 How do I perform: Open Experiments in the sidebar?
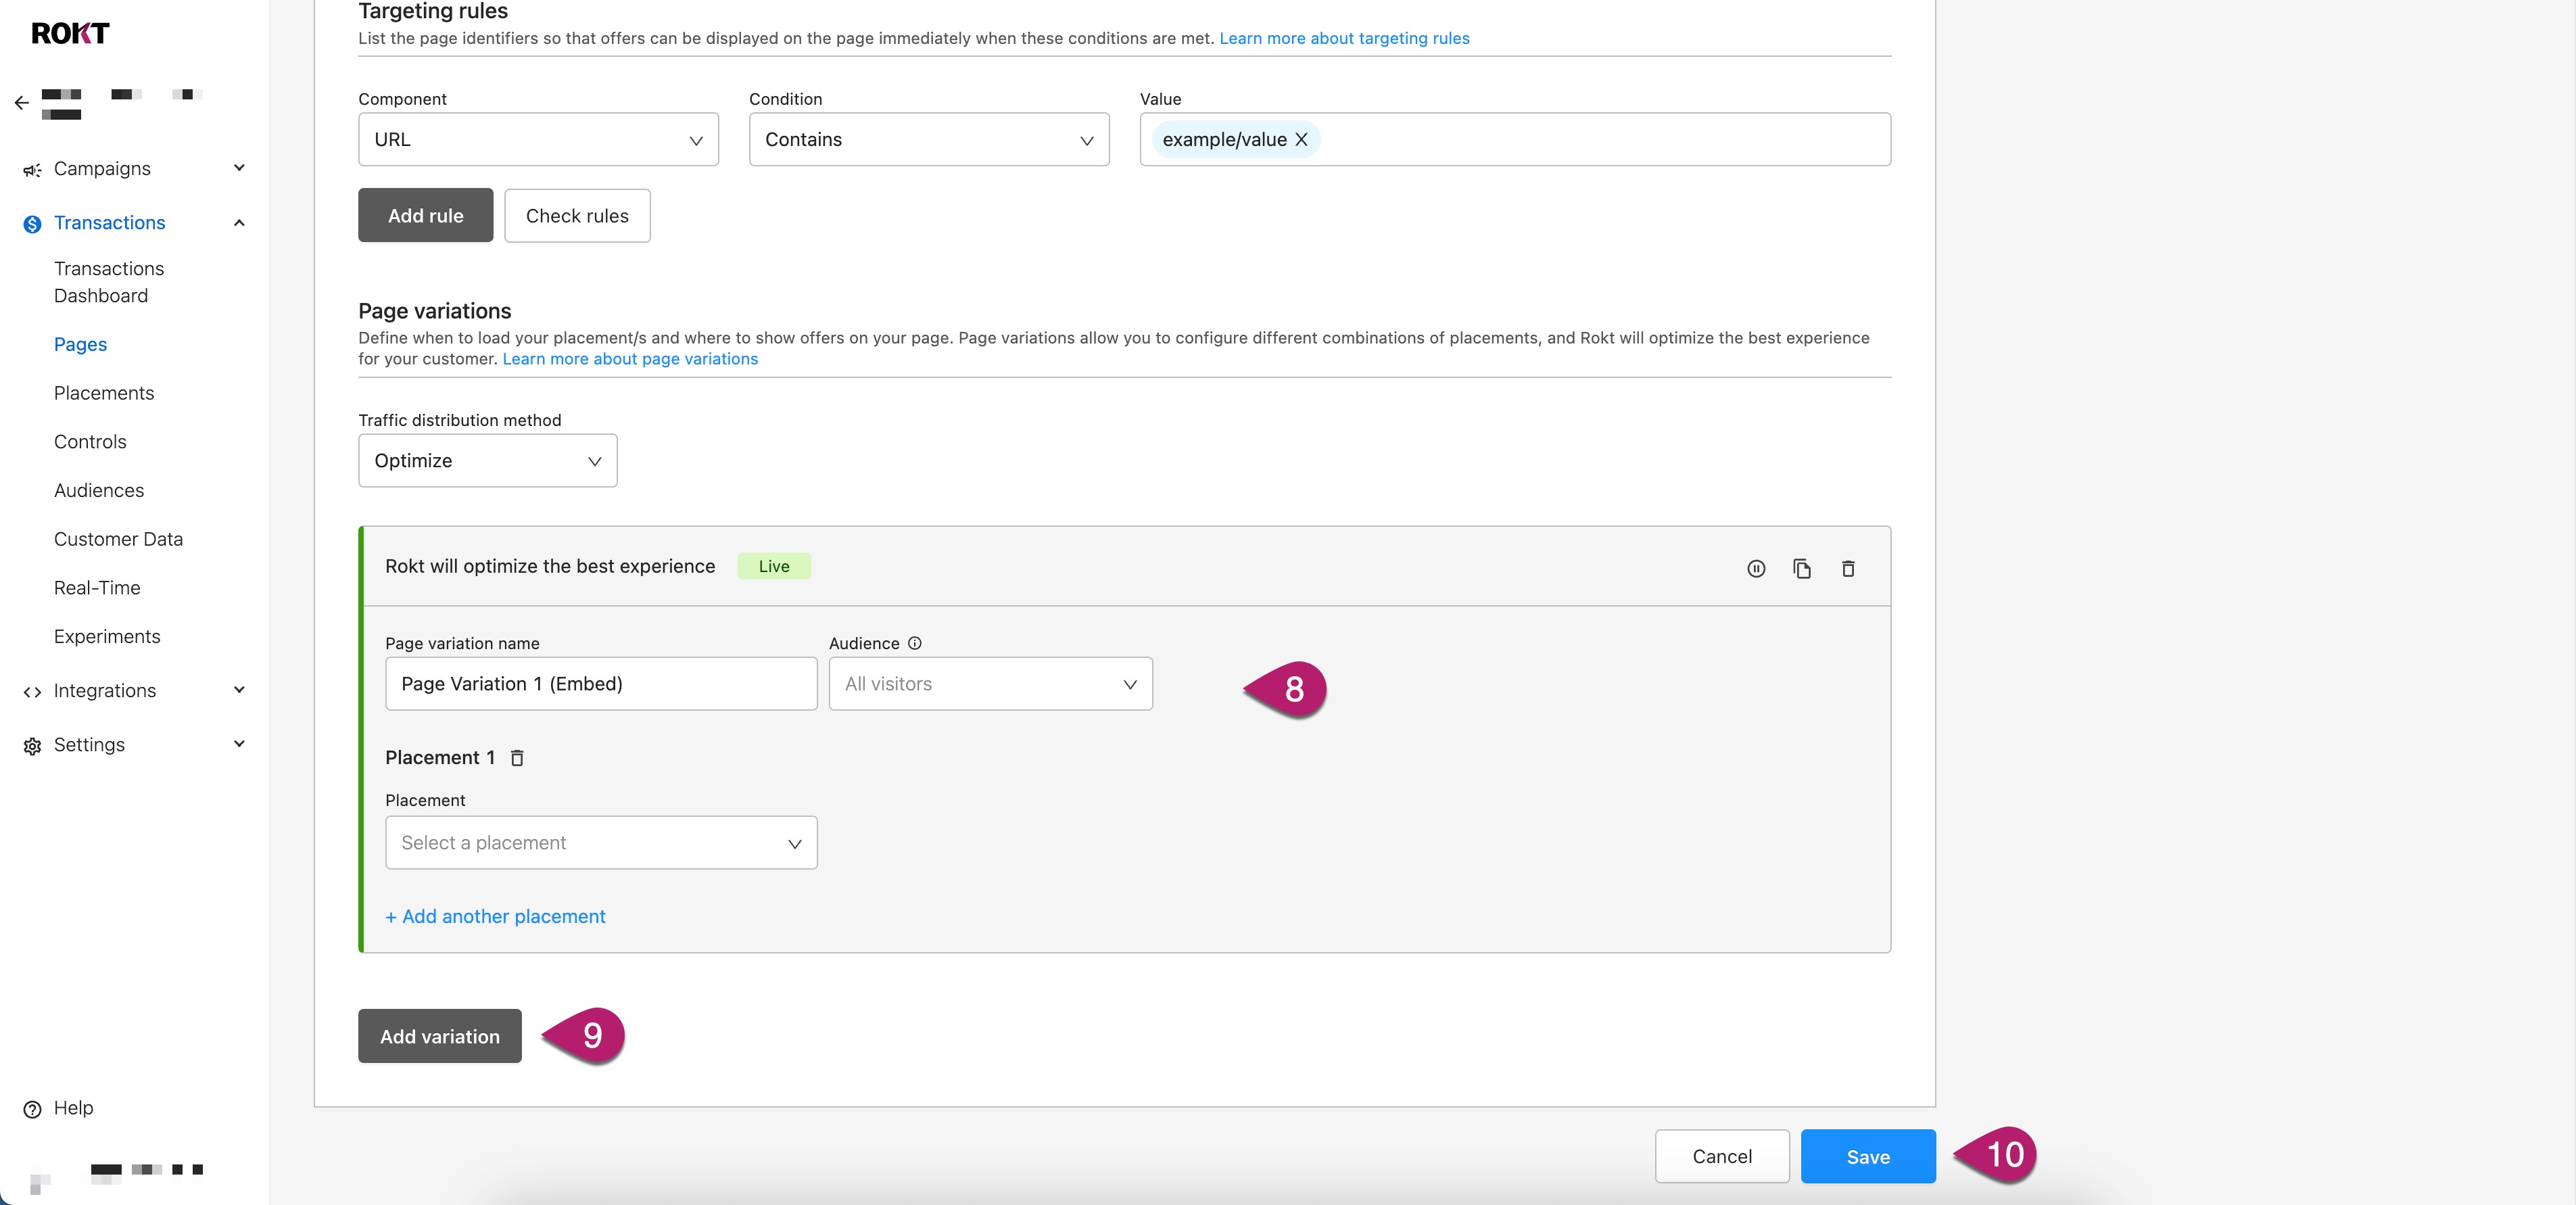click(x=107, y=637)
